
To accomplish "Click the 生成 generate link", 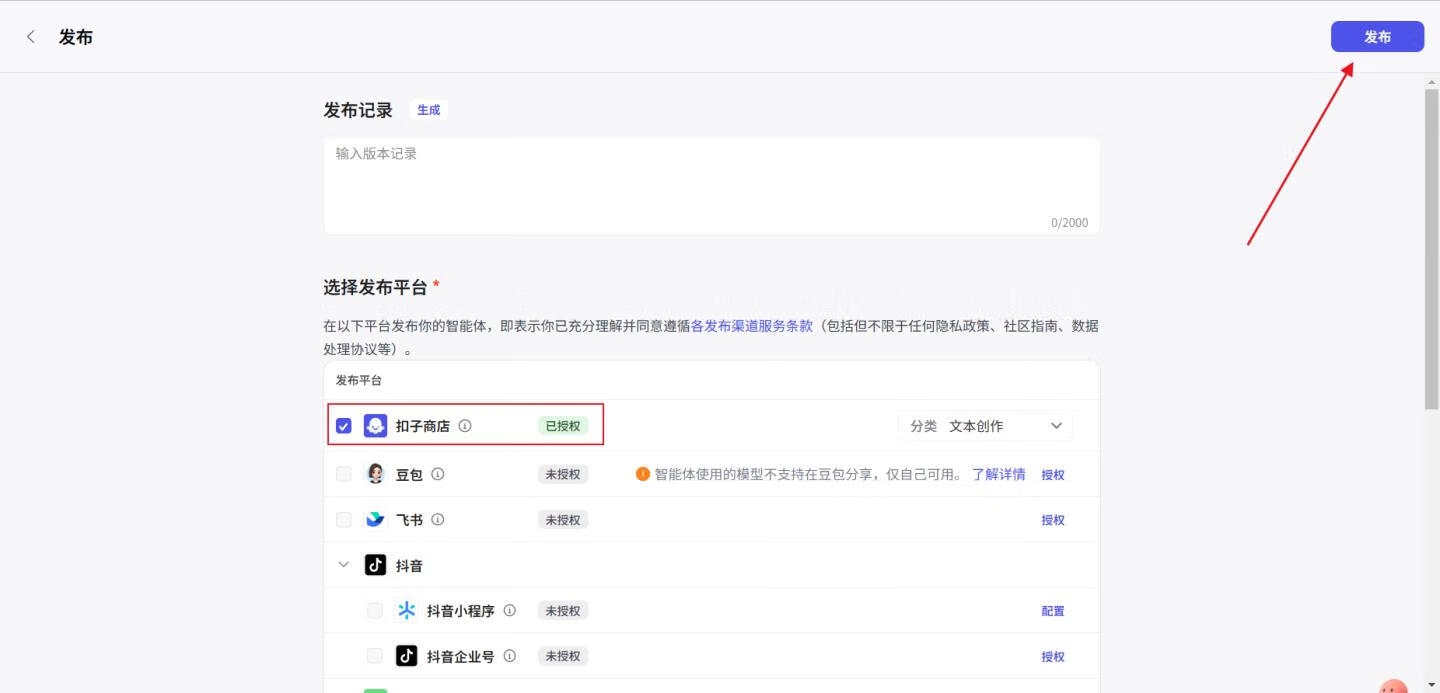I will click(428, 110).
